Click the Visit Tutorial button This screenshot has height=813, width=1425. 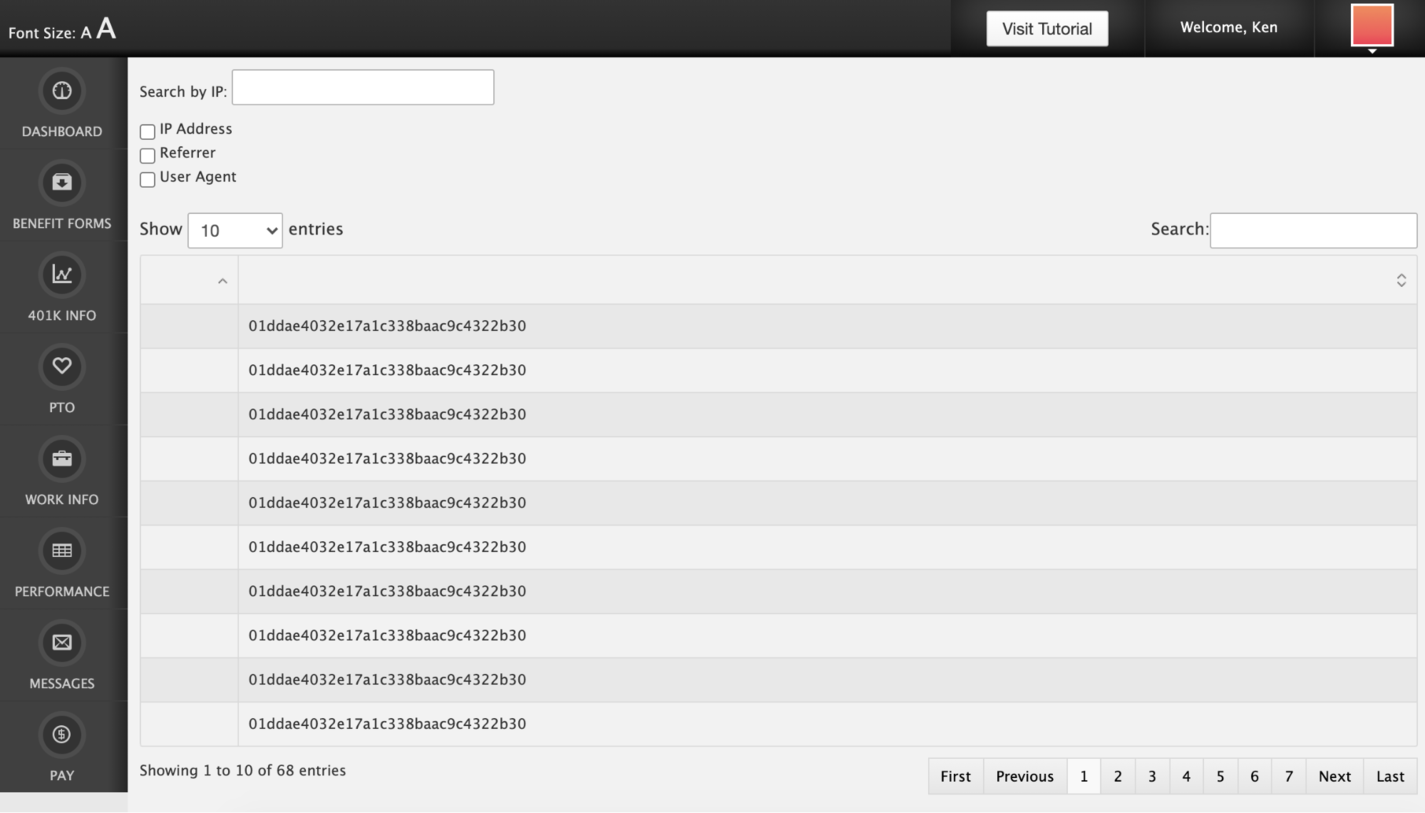pos(1046,28)
